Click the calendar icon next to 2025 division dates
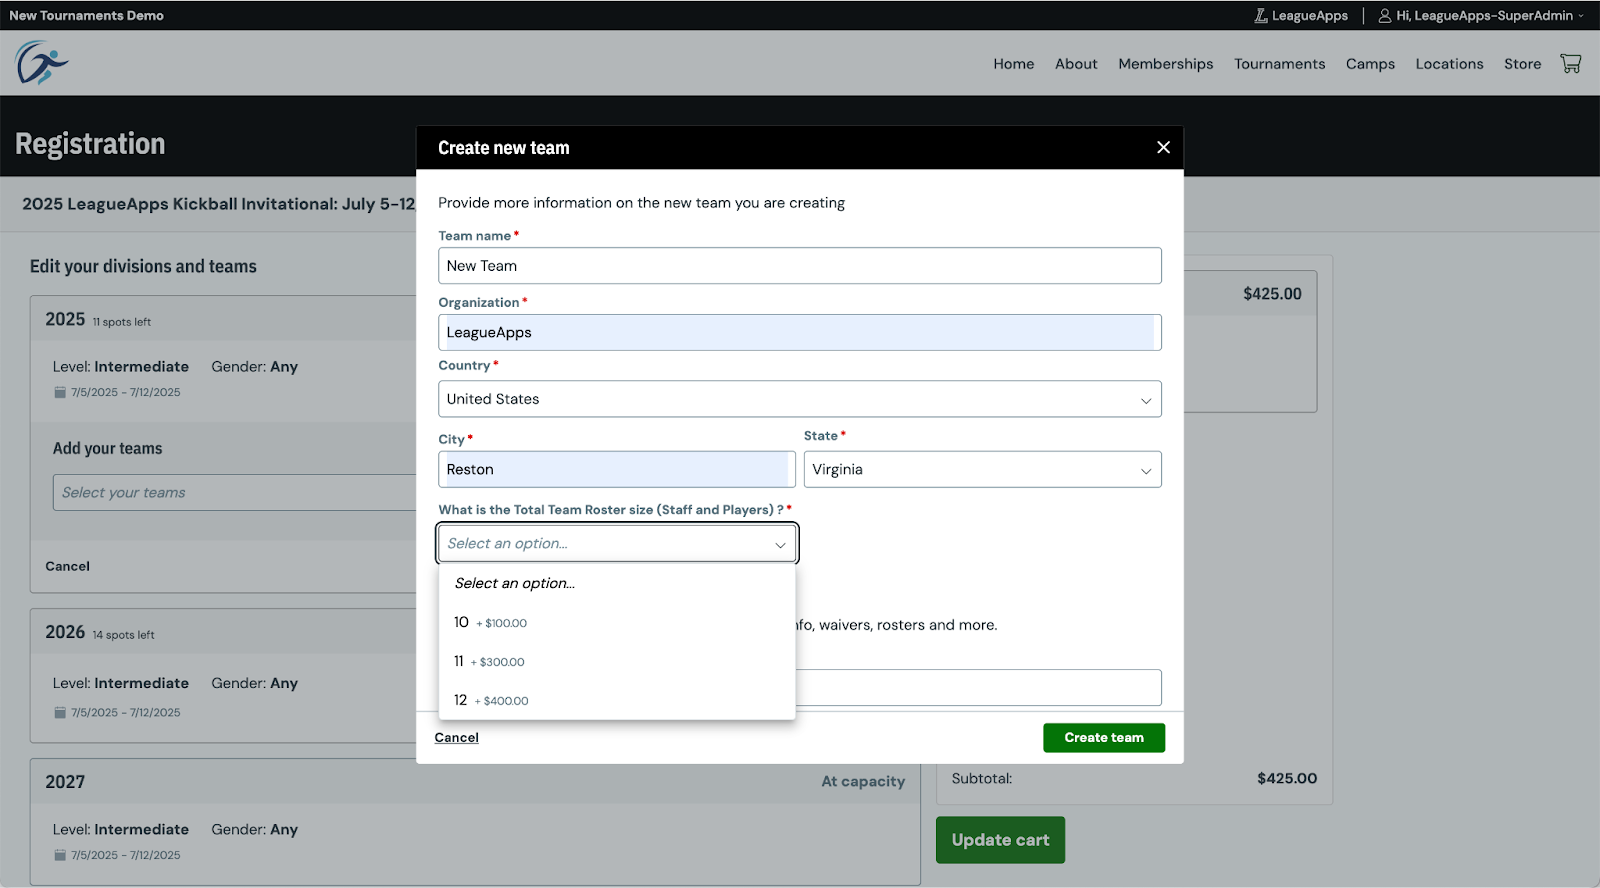 60,392
